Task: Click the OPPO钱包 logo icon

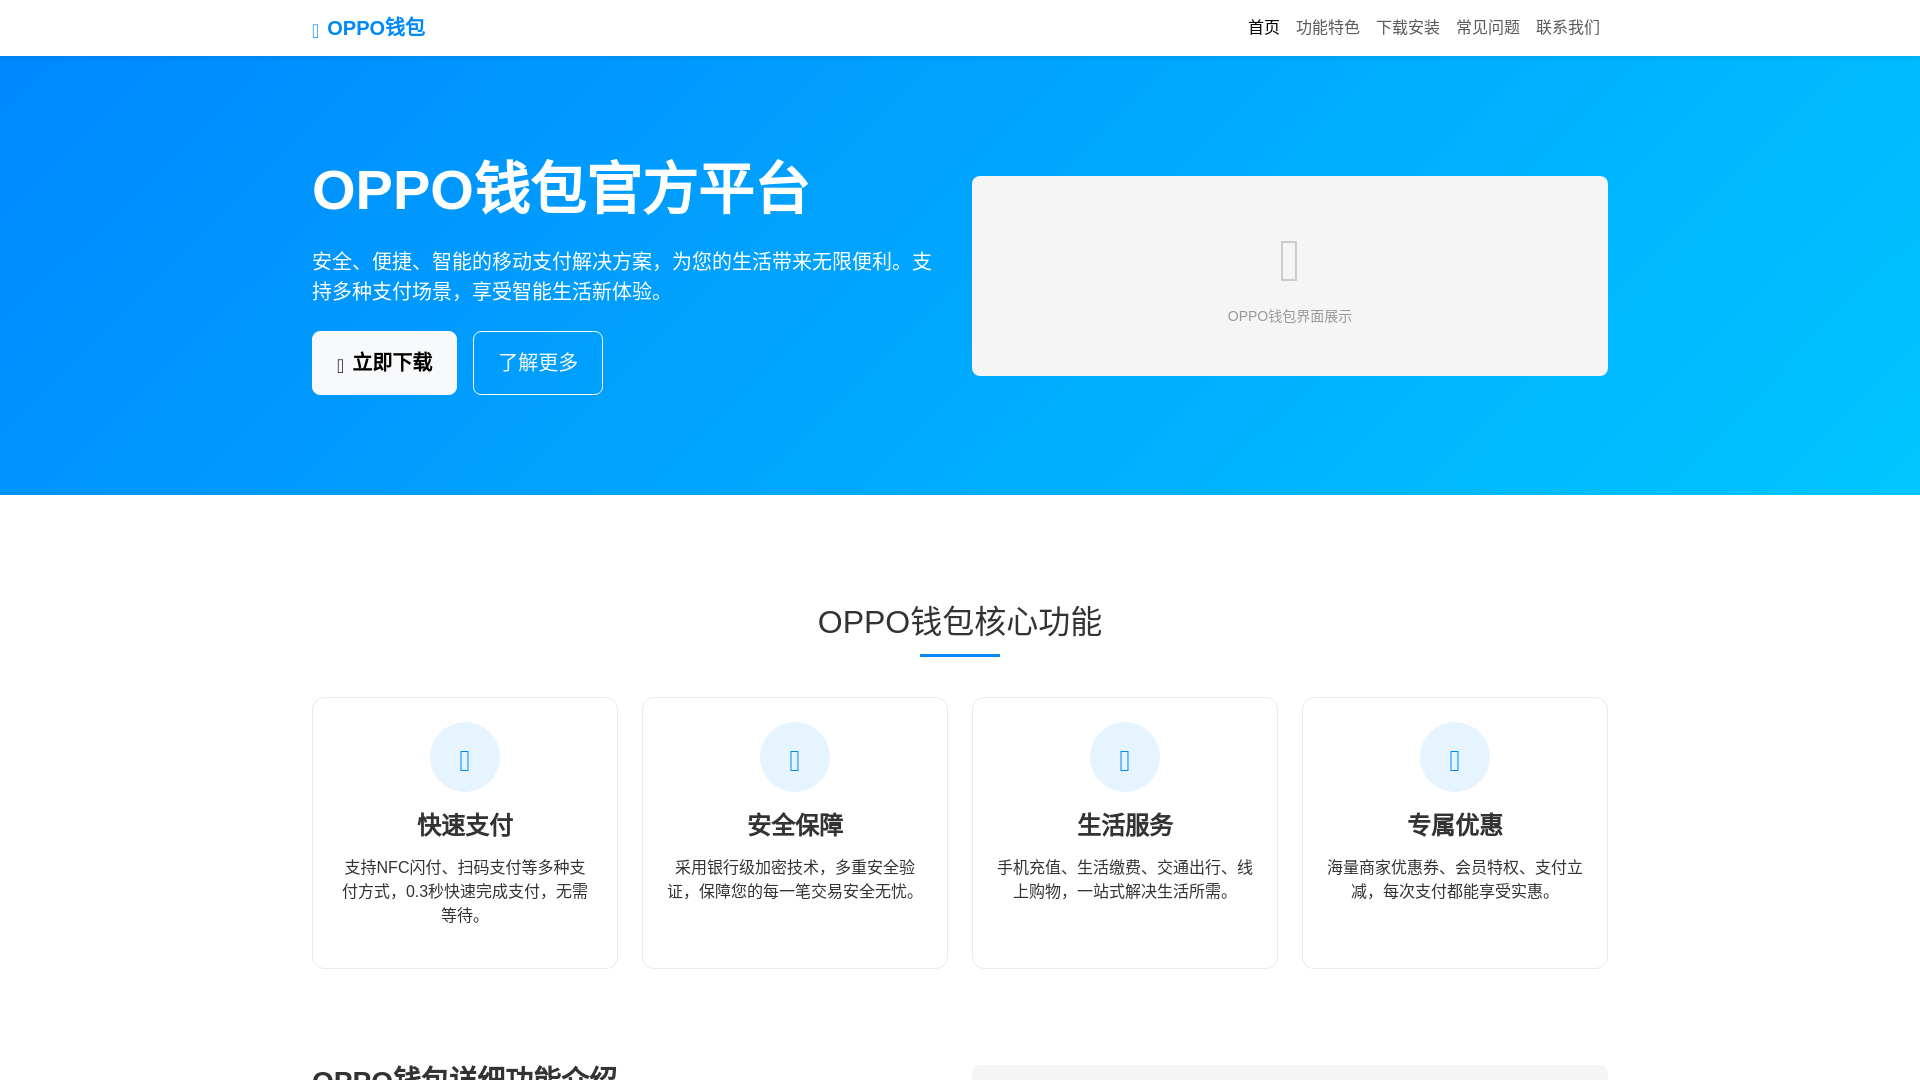Action: [x=316, y=31]
